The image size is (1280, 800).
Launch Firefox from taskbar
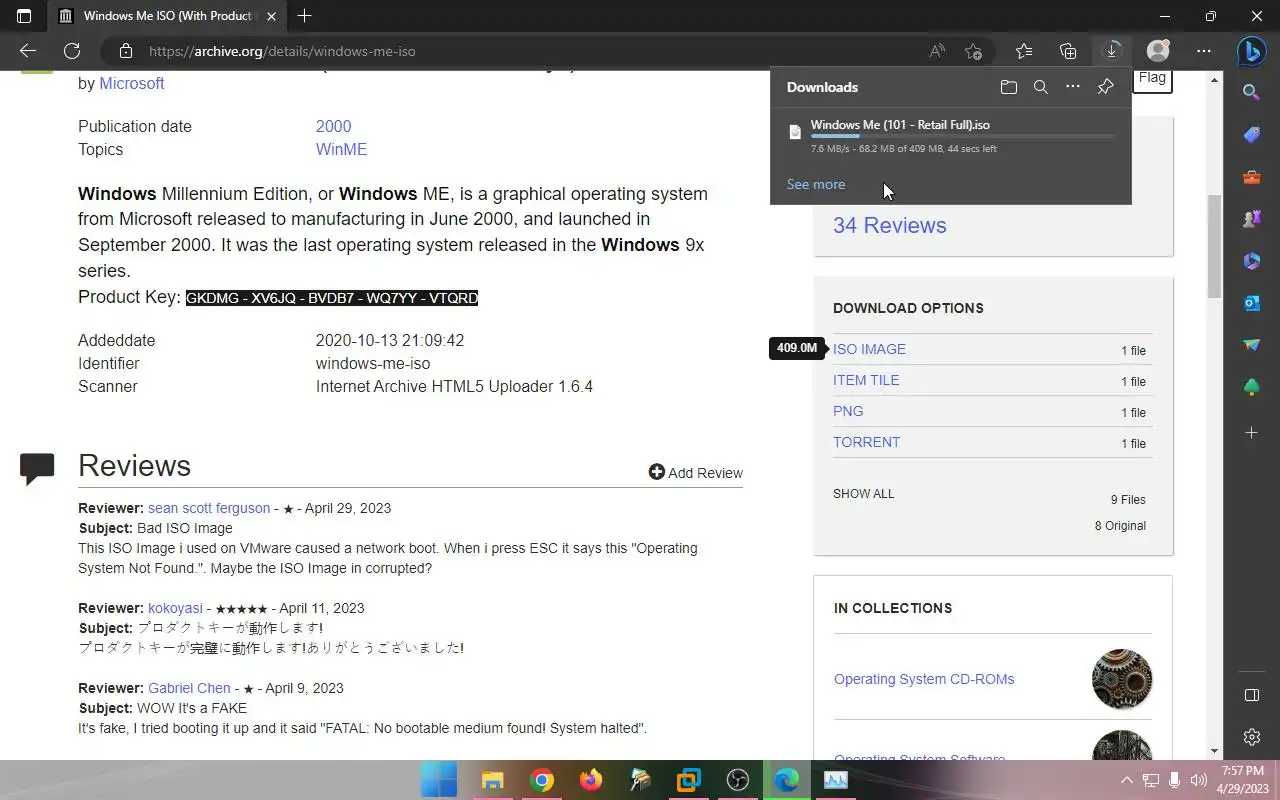click(x=591, y=780)
